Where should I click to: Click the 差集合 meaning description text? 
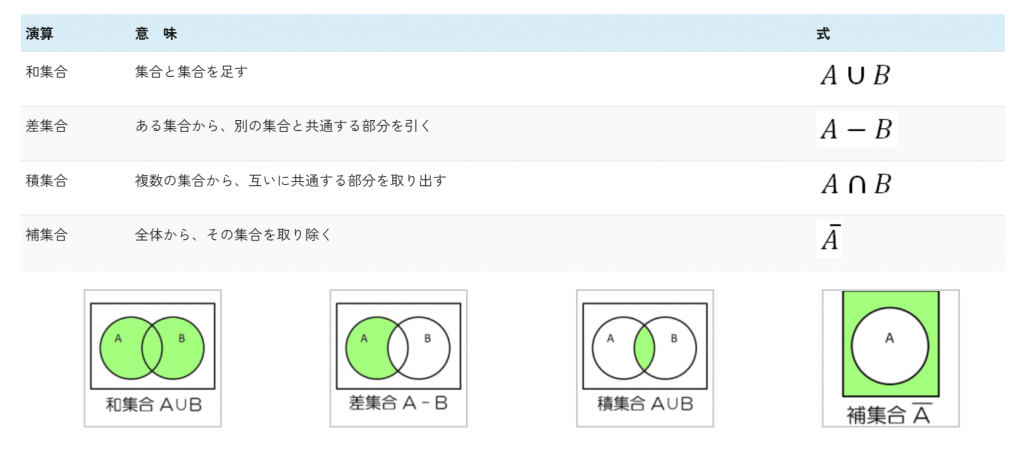pos(283,126)
